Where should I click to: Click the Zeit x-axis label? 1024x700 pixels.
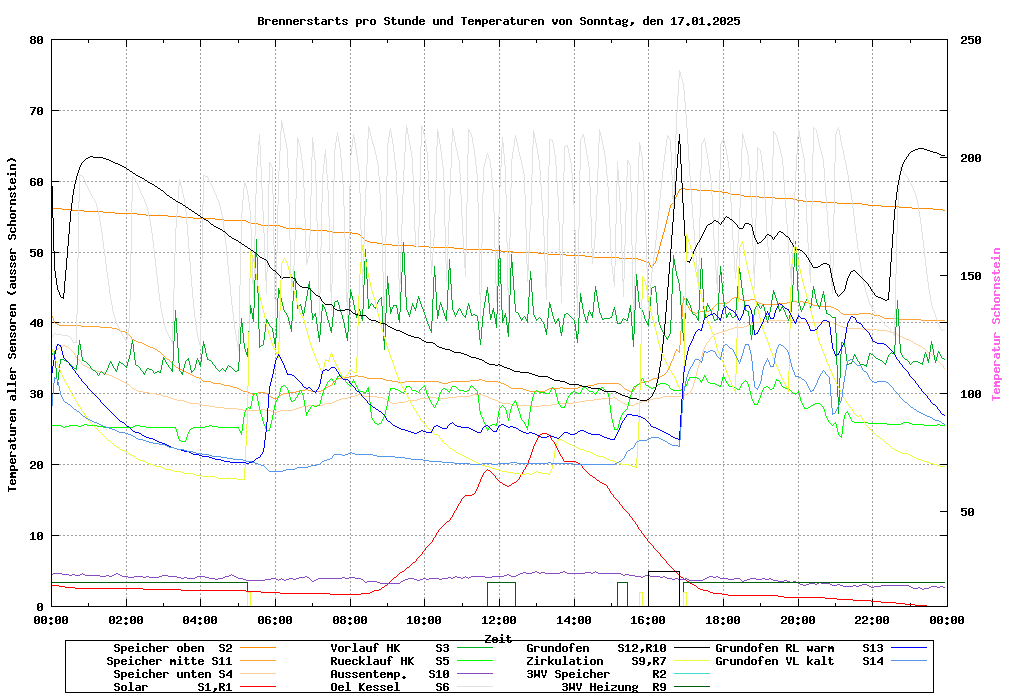coord(498,637)
